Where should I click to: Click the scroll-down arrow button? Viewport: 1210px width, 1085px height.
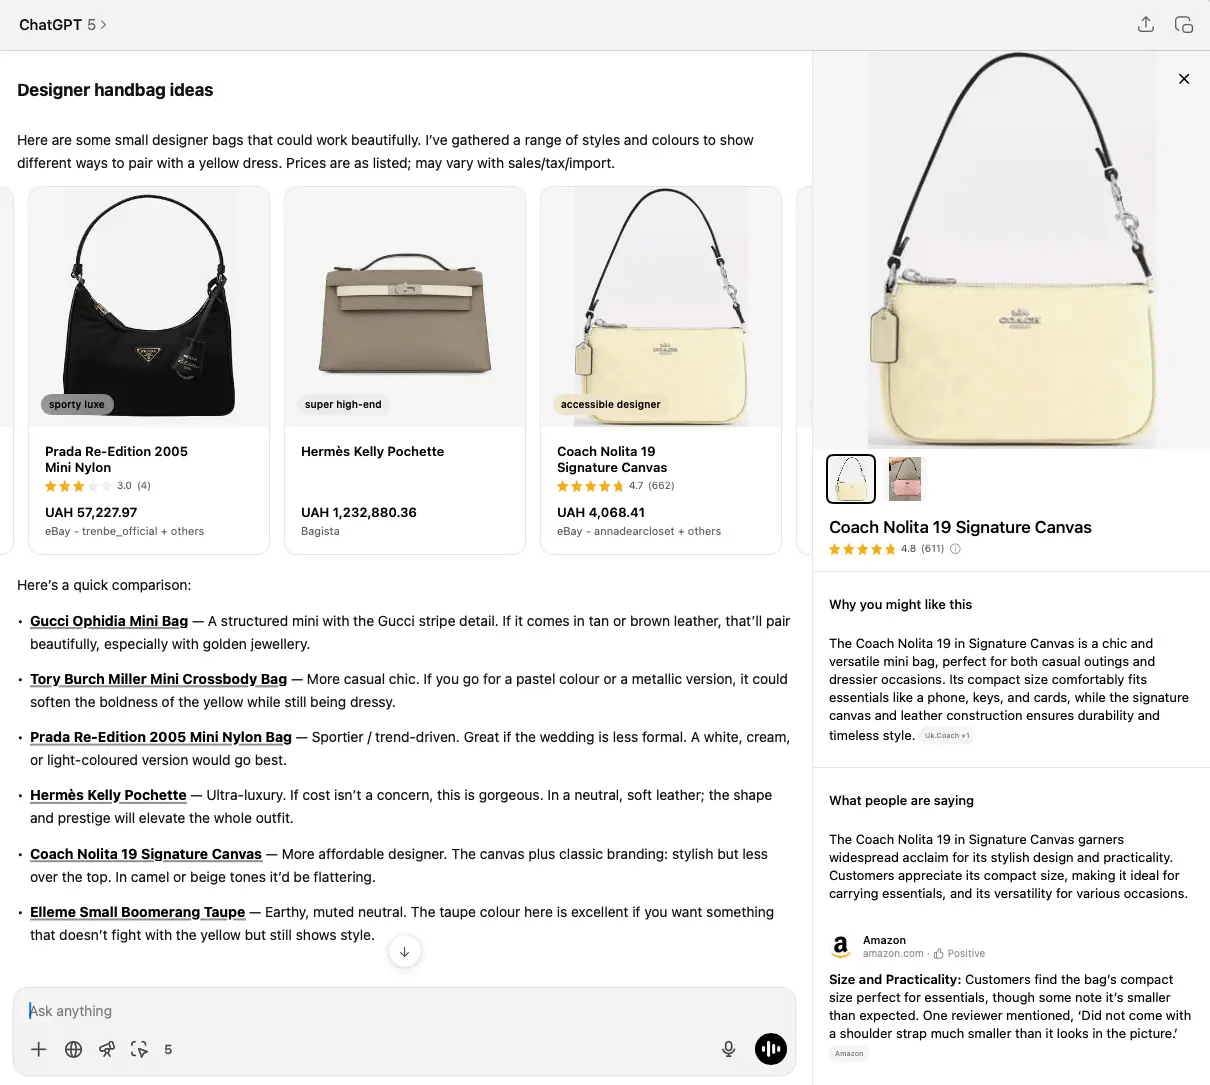[404, 952]
